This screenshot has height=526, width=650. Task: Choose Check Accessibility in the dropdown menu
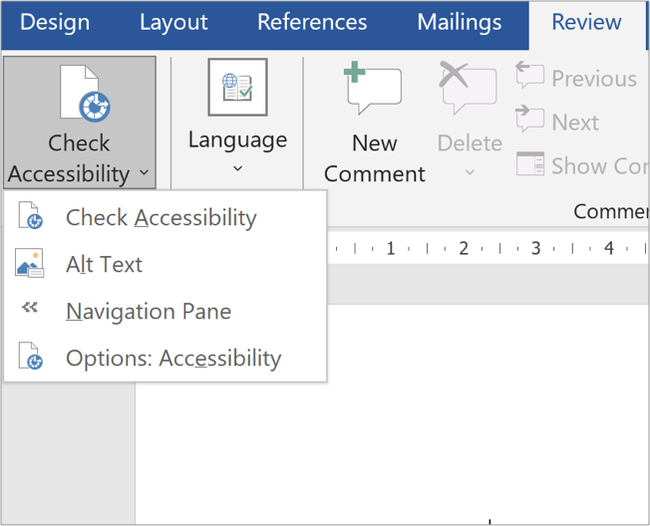click(165, 217)
